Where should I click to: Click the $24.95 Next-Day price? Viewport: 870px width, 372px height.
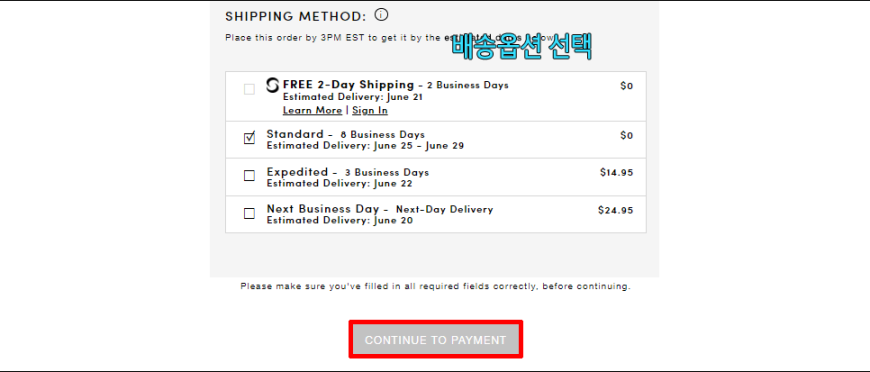point(616,210)
